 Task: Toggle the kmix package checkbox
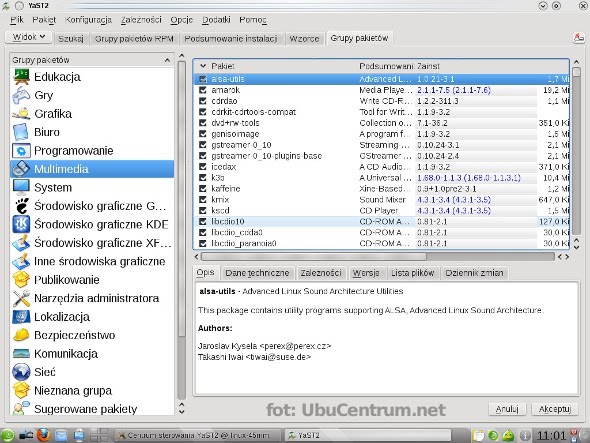(203, 199)
